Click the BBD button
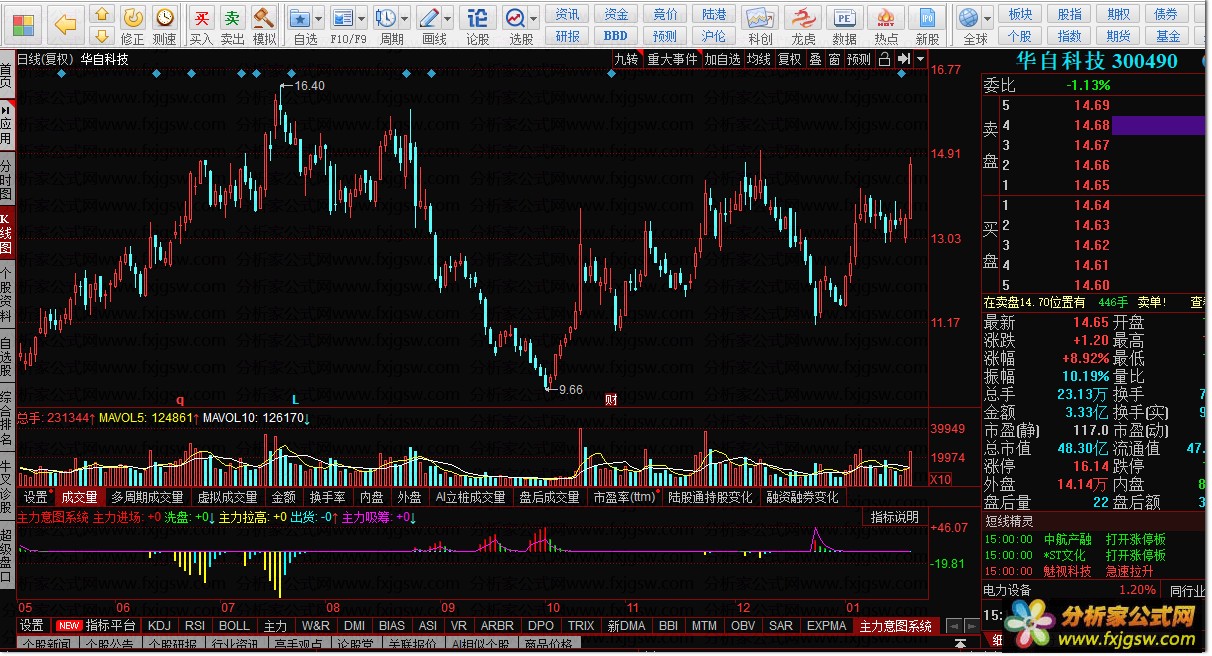Viewport: 1212px width, 656px height. point(616,36)
